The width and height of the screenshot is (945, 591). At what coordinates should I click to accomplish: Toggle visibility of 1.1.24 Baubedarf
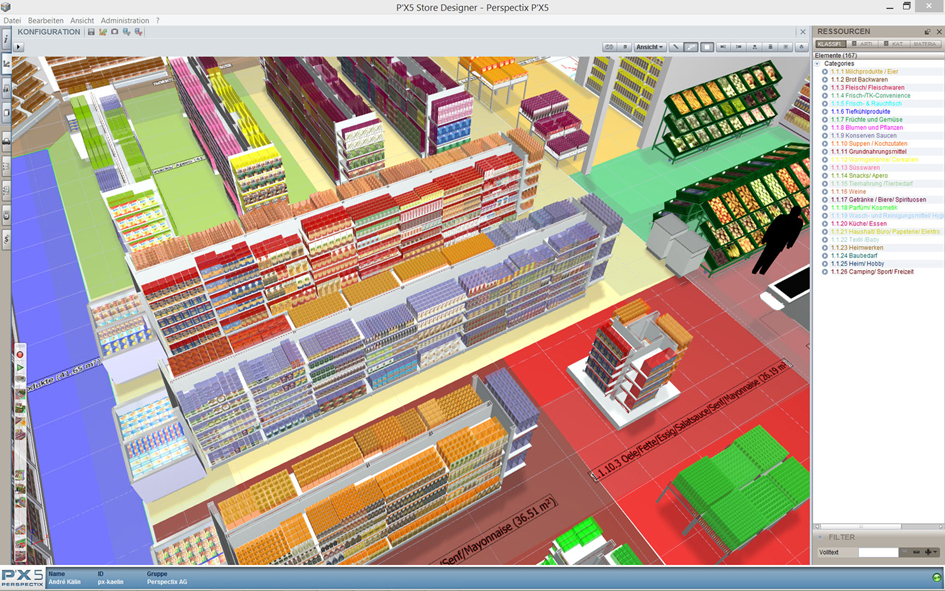(x=825, y=255)
